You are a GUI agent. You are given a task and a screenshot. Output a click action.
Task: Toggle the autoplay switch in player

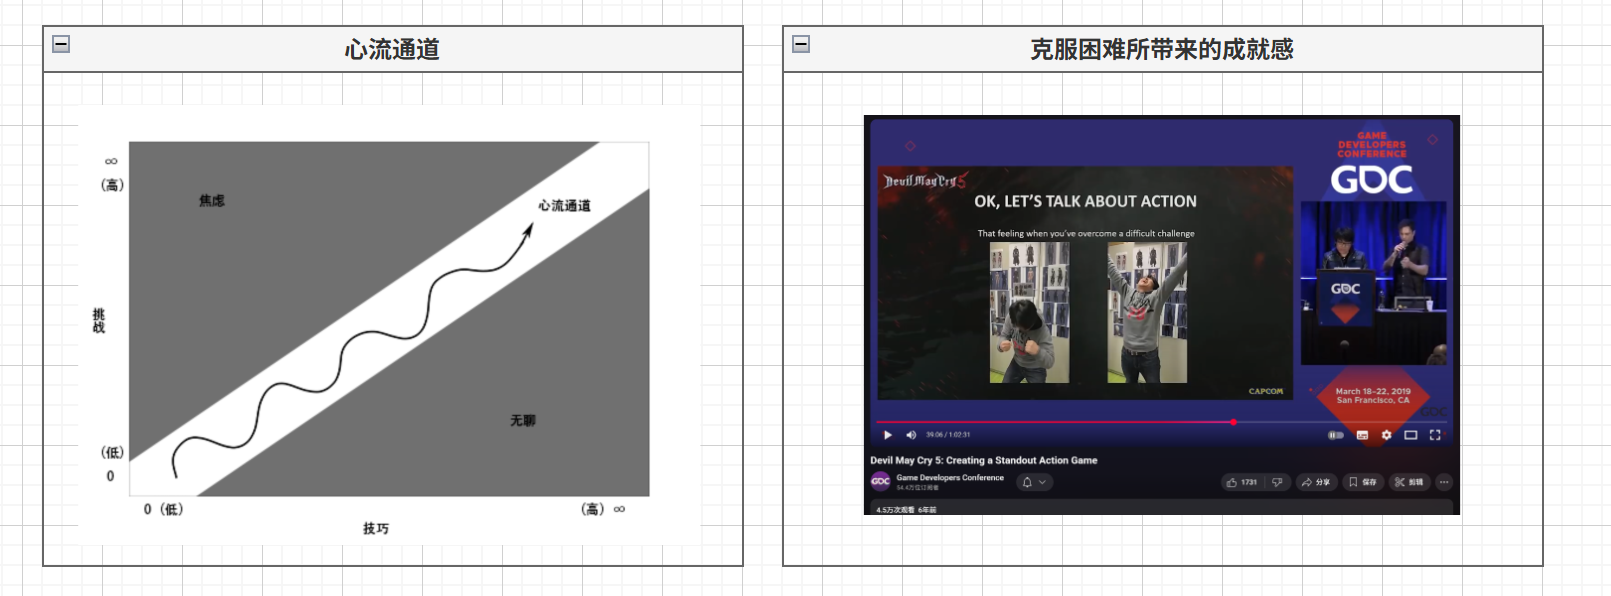click(x=1335, y=435)
